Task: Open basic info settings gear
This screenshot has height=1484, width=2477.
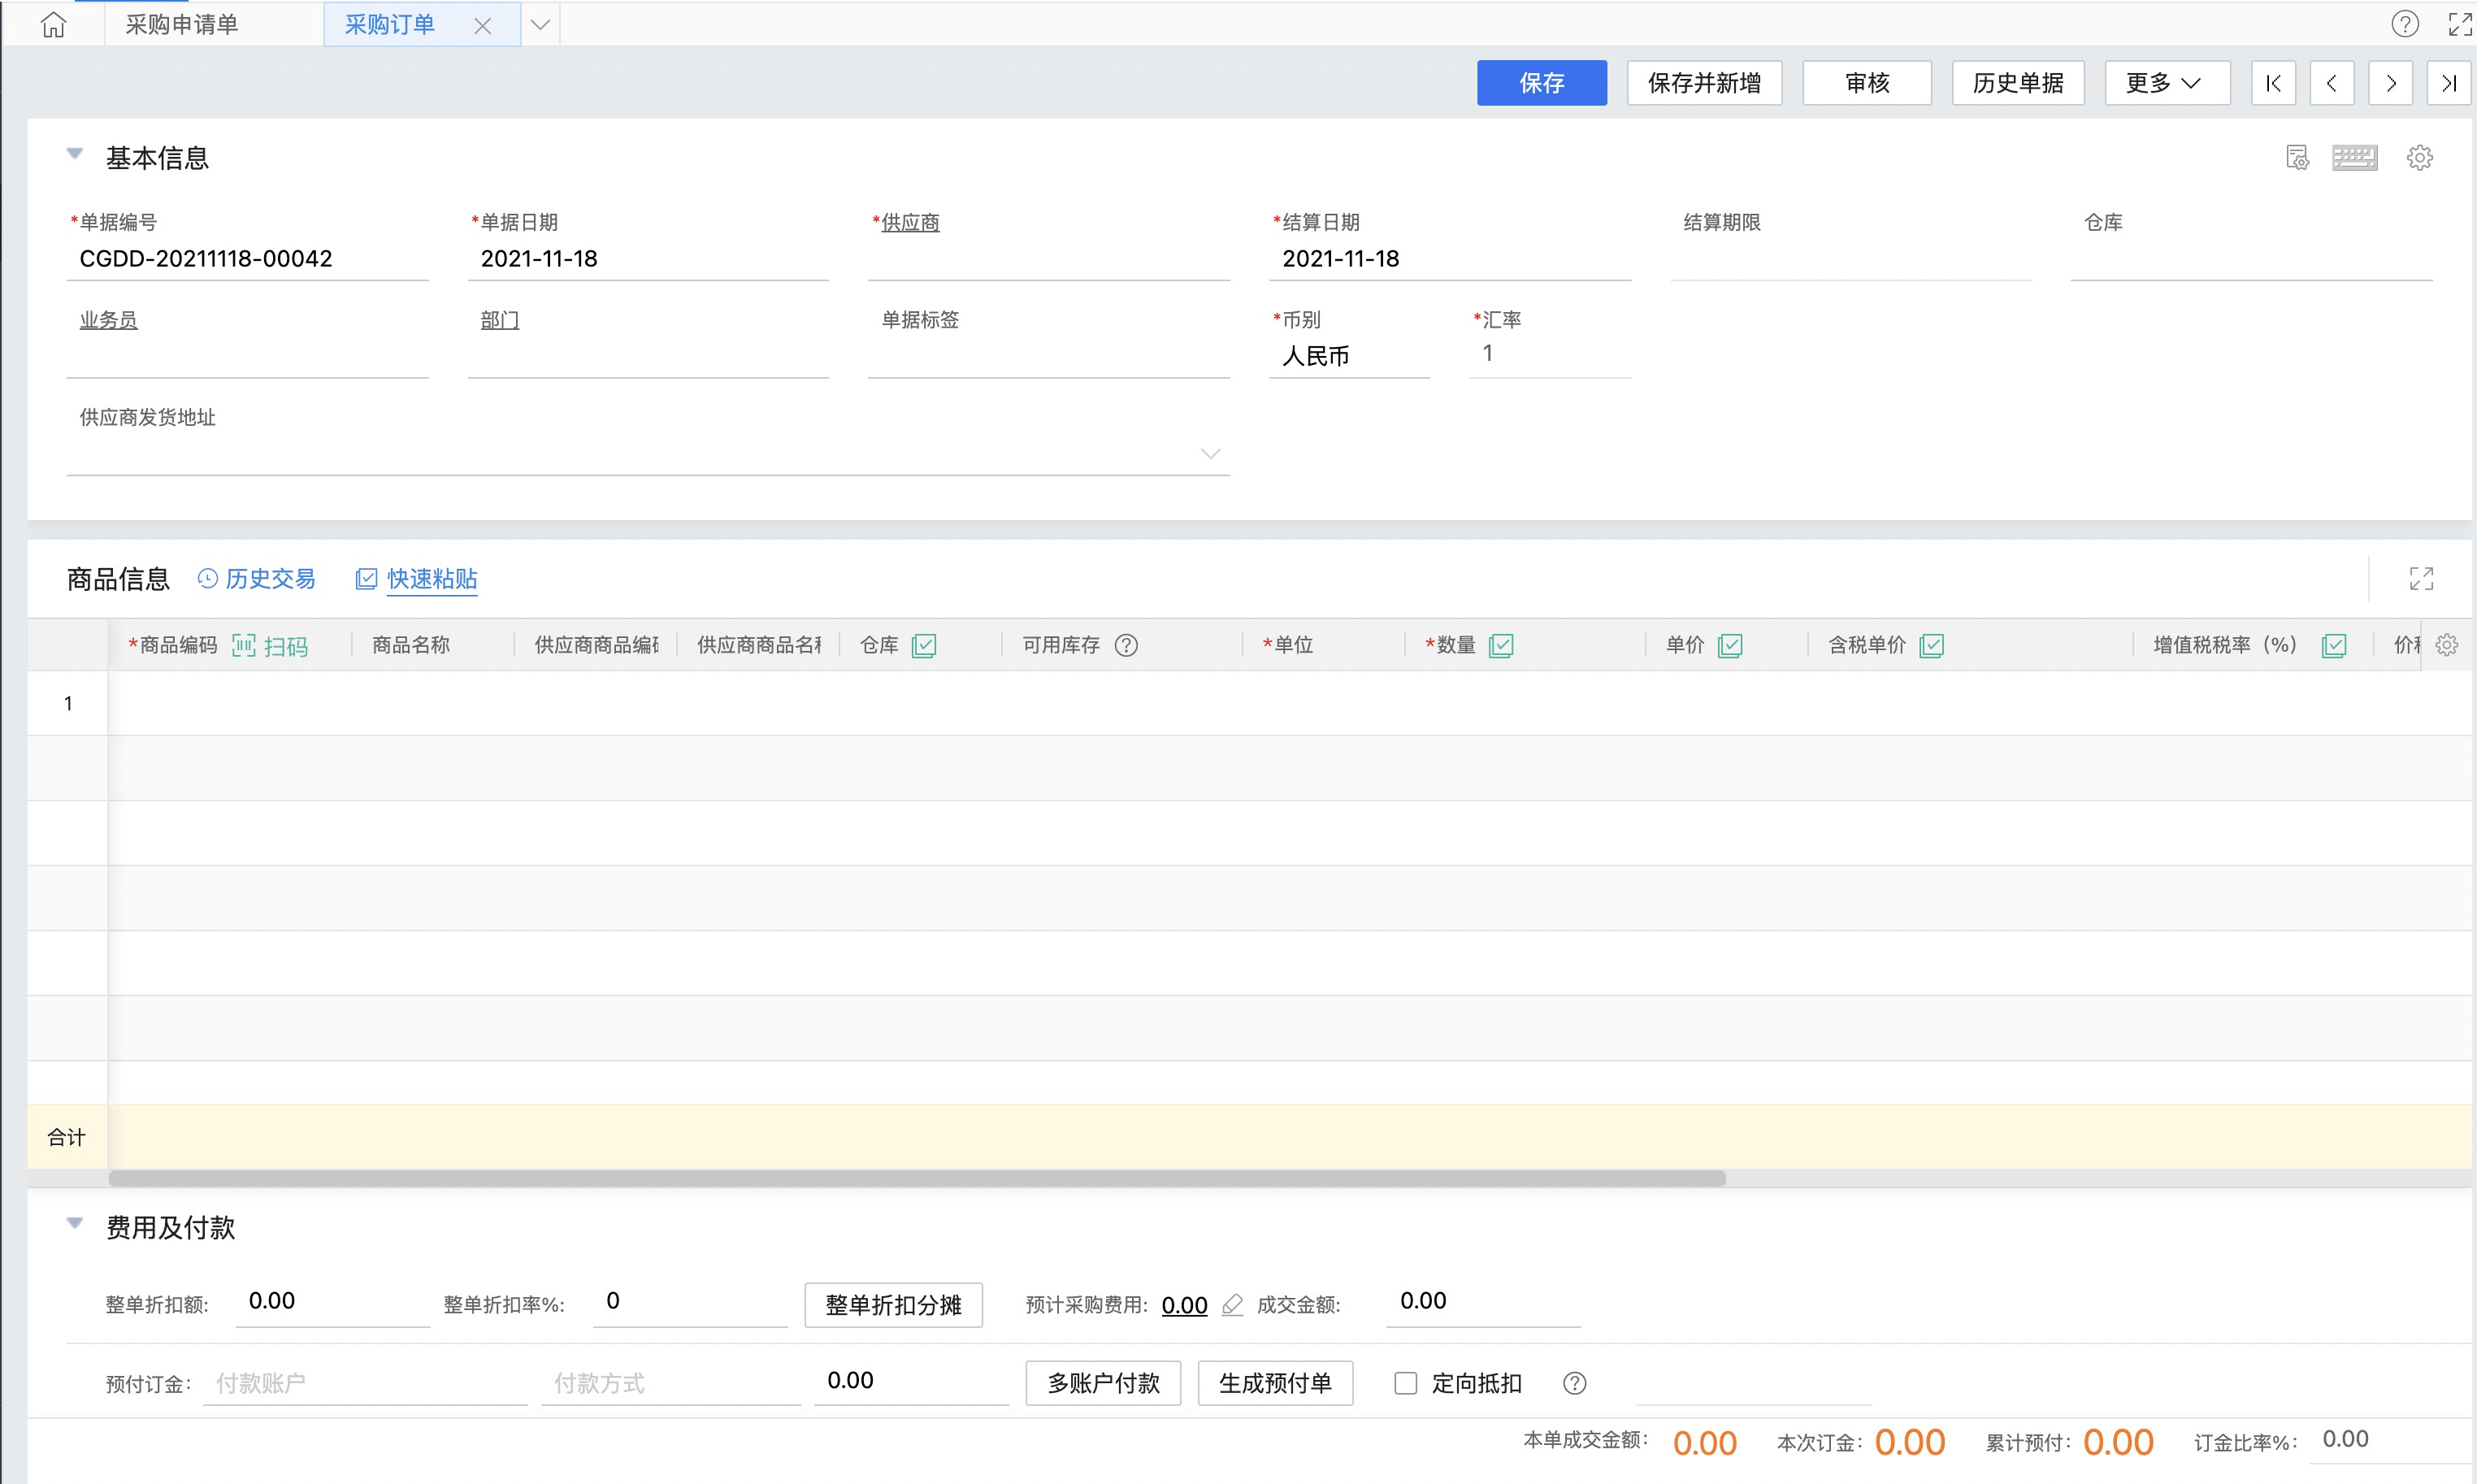Action: tap(2419, 158)
